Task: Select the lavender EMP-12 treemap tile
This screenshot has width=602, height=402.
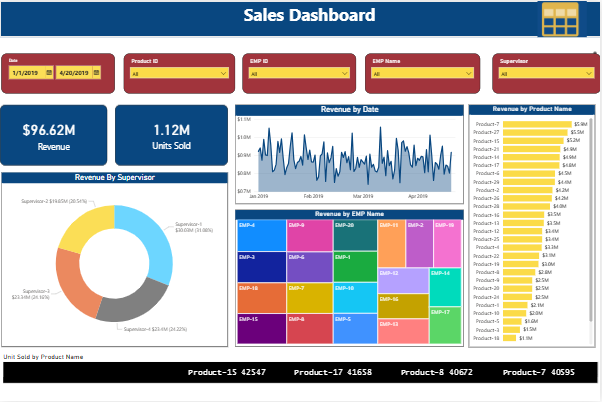Action: [x=403, y=280]
